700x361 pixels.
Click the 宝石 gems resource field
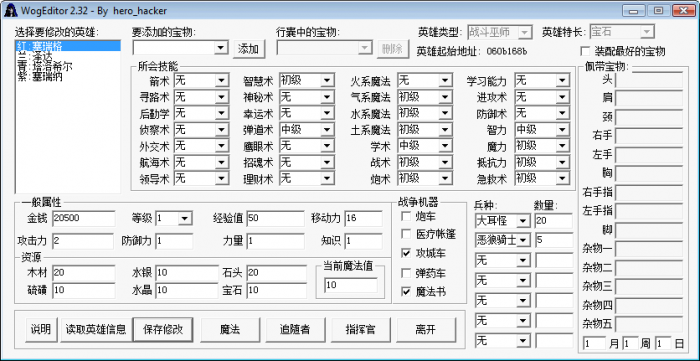[x=276, y=290]
